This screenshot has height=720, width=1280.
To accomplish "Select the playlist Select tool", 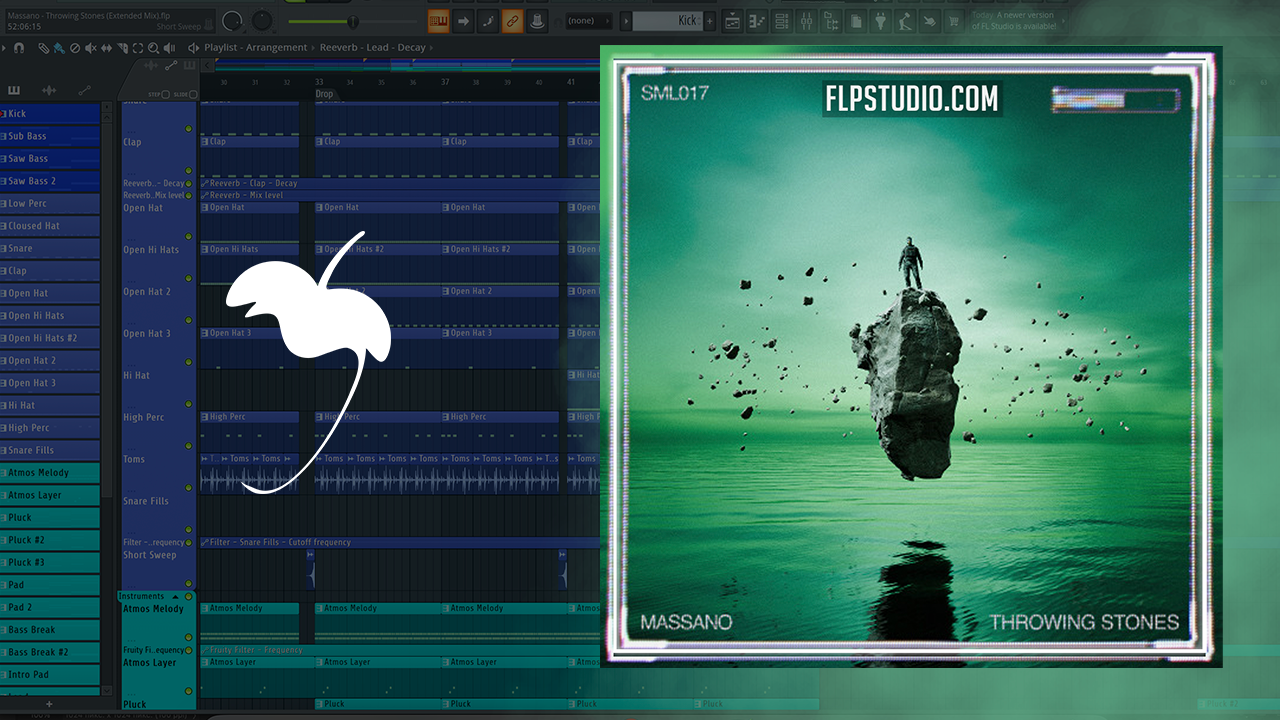I will pos(137,48).
